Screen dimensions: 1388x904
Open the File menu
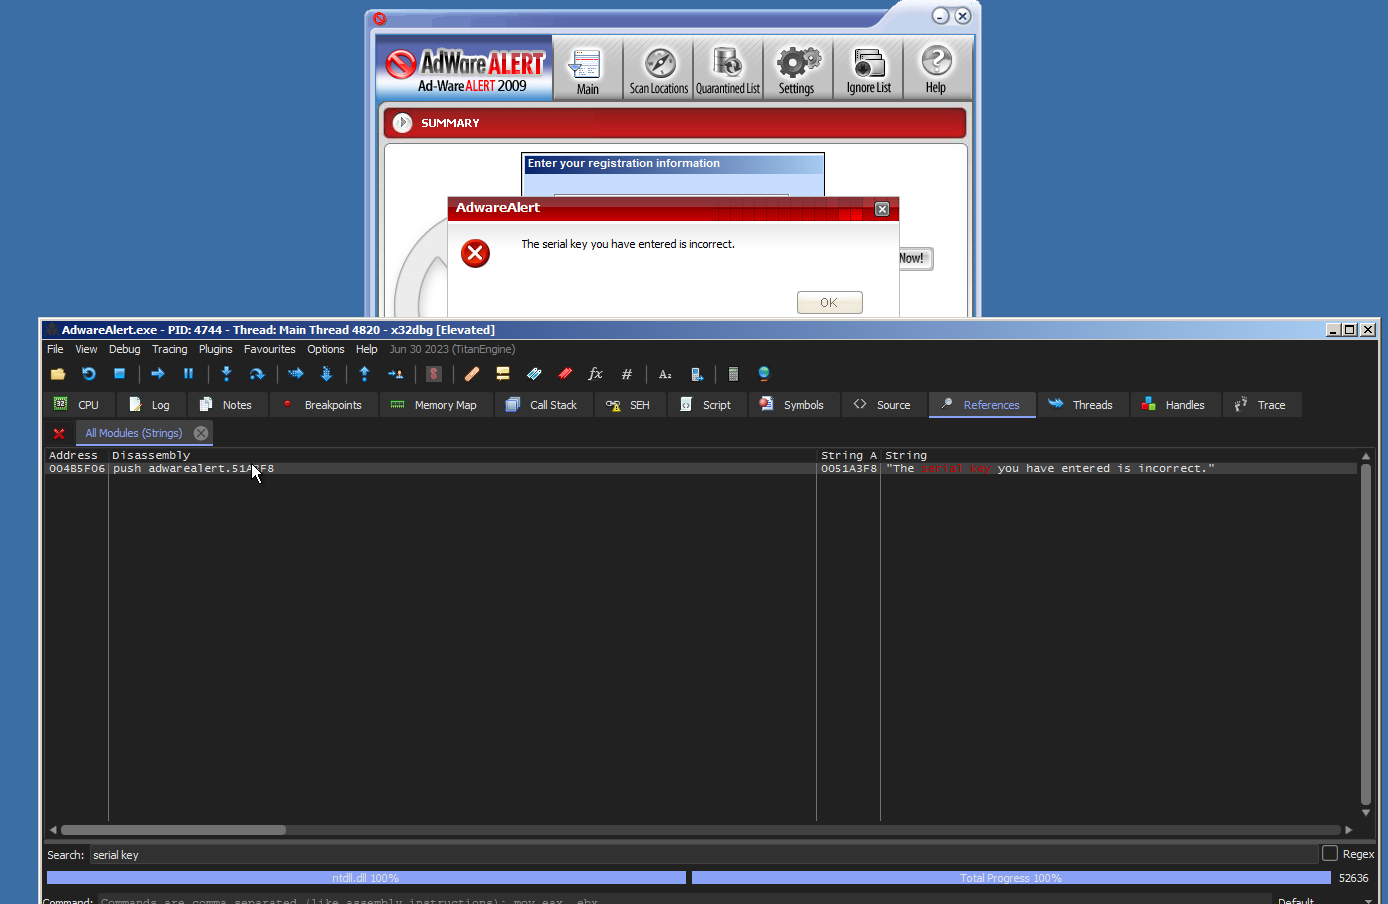coord(55,349)
